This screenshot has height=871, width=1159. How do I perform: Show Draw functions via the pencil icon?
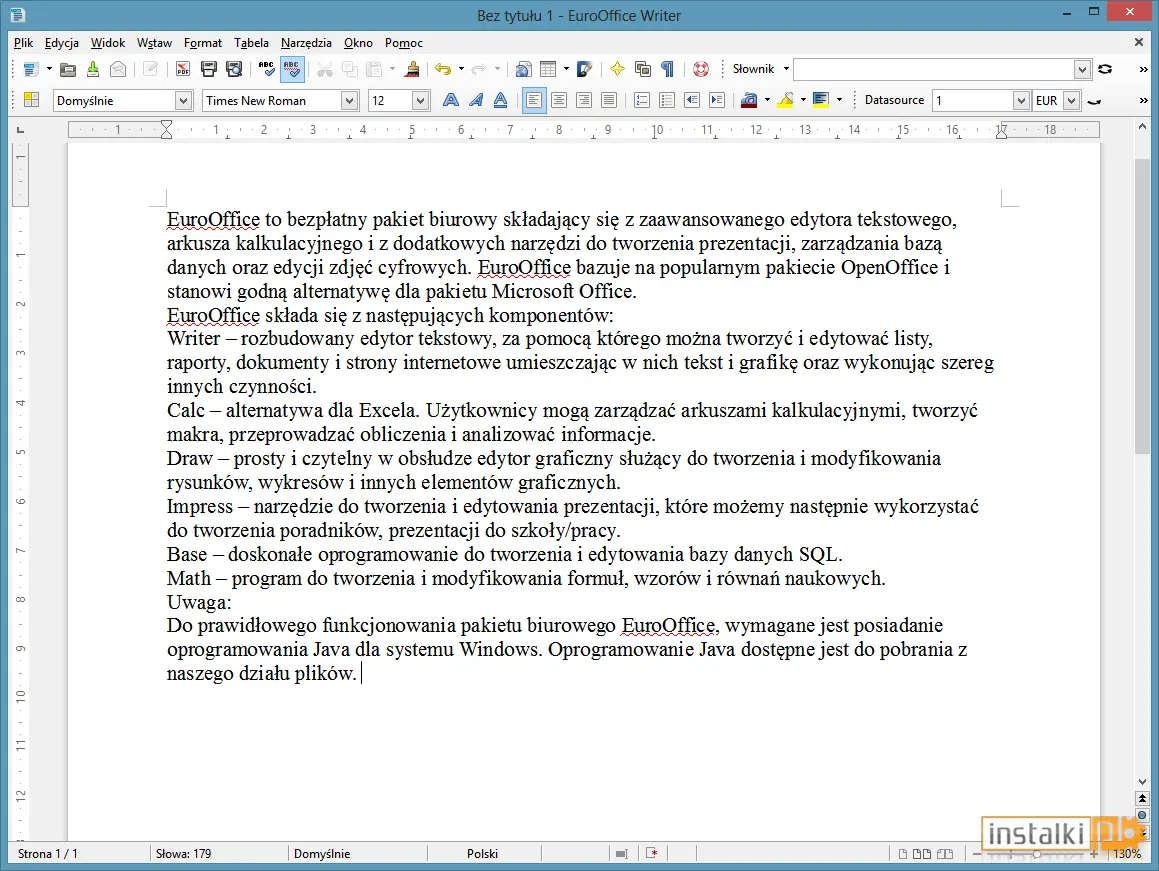pyautogui.click(x=584, y=69)
